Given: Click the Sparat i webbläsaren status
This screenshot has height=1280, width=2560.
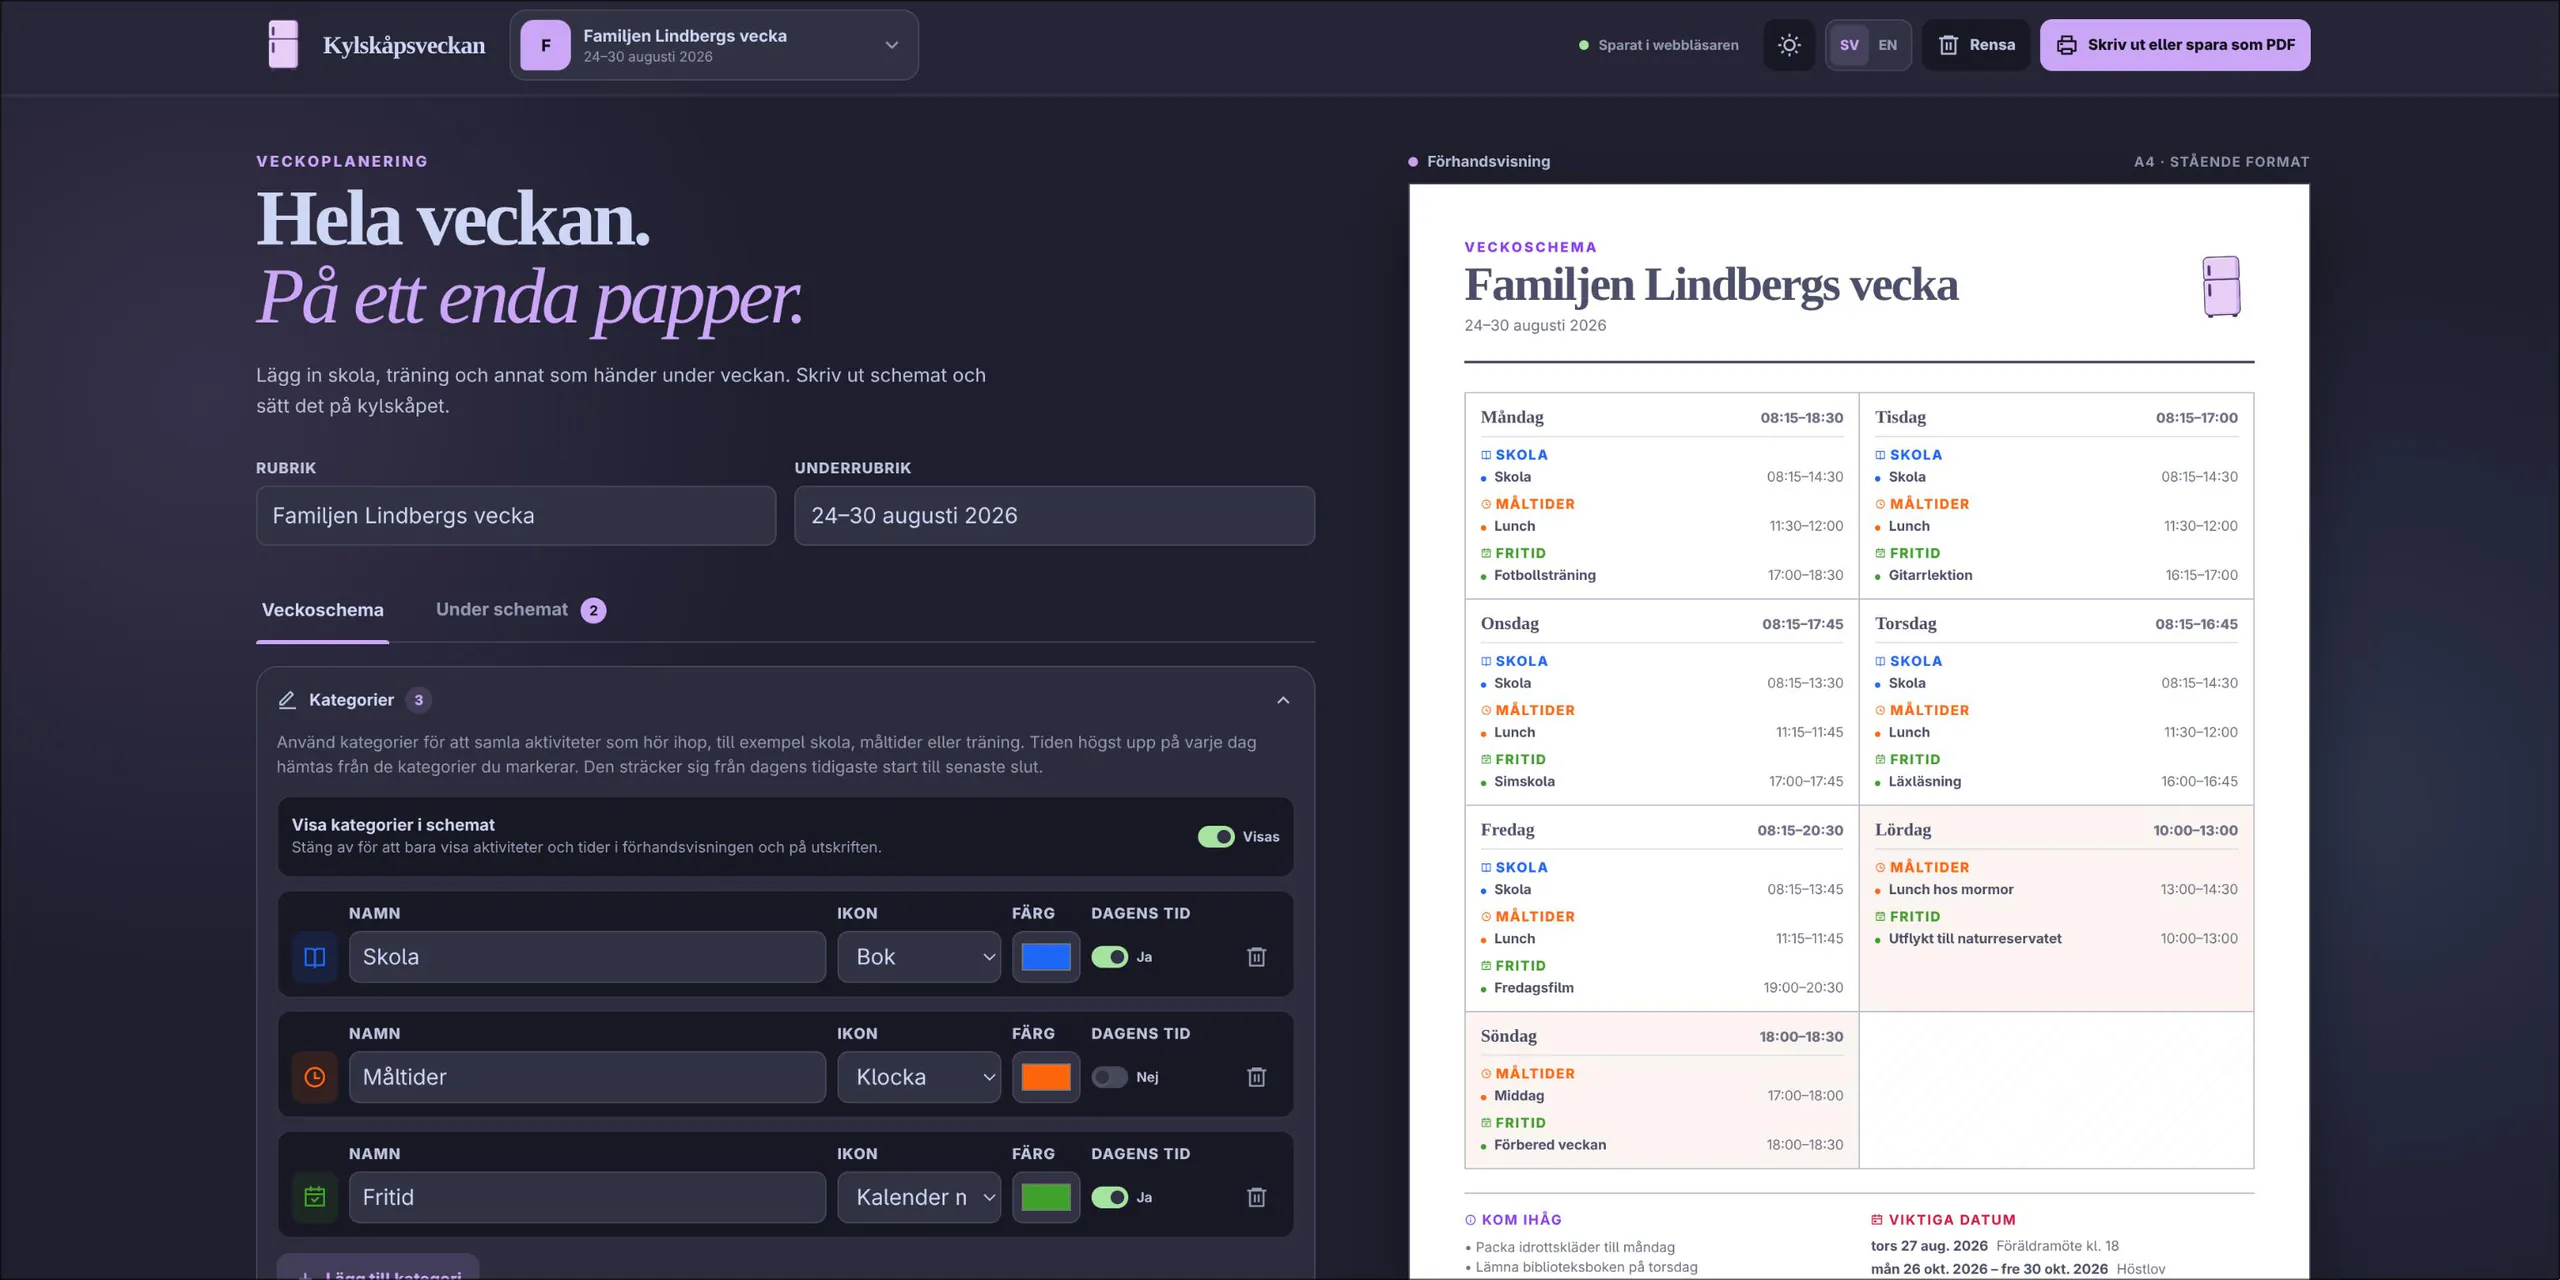Looking at the screenshot, I should (x=1659, y=45).
